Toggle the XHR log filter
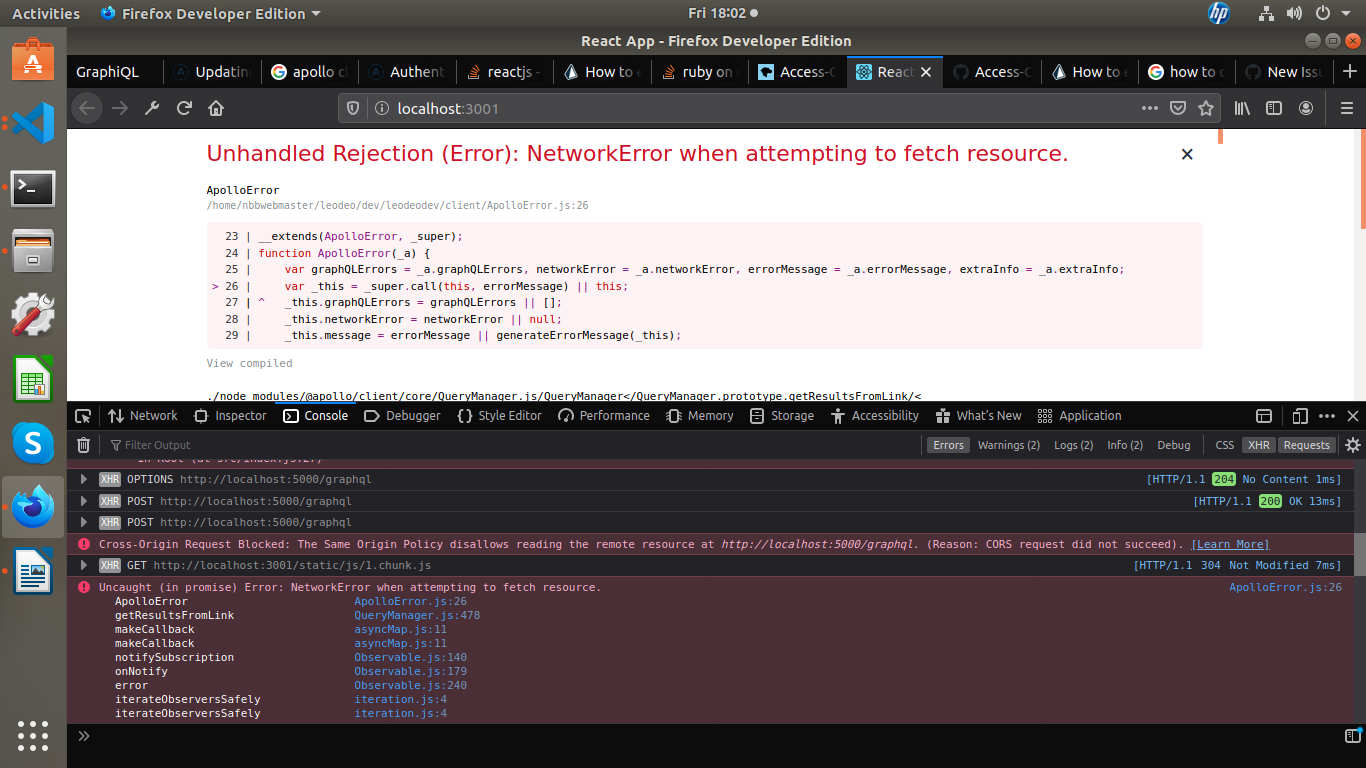 [1258, 445]
